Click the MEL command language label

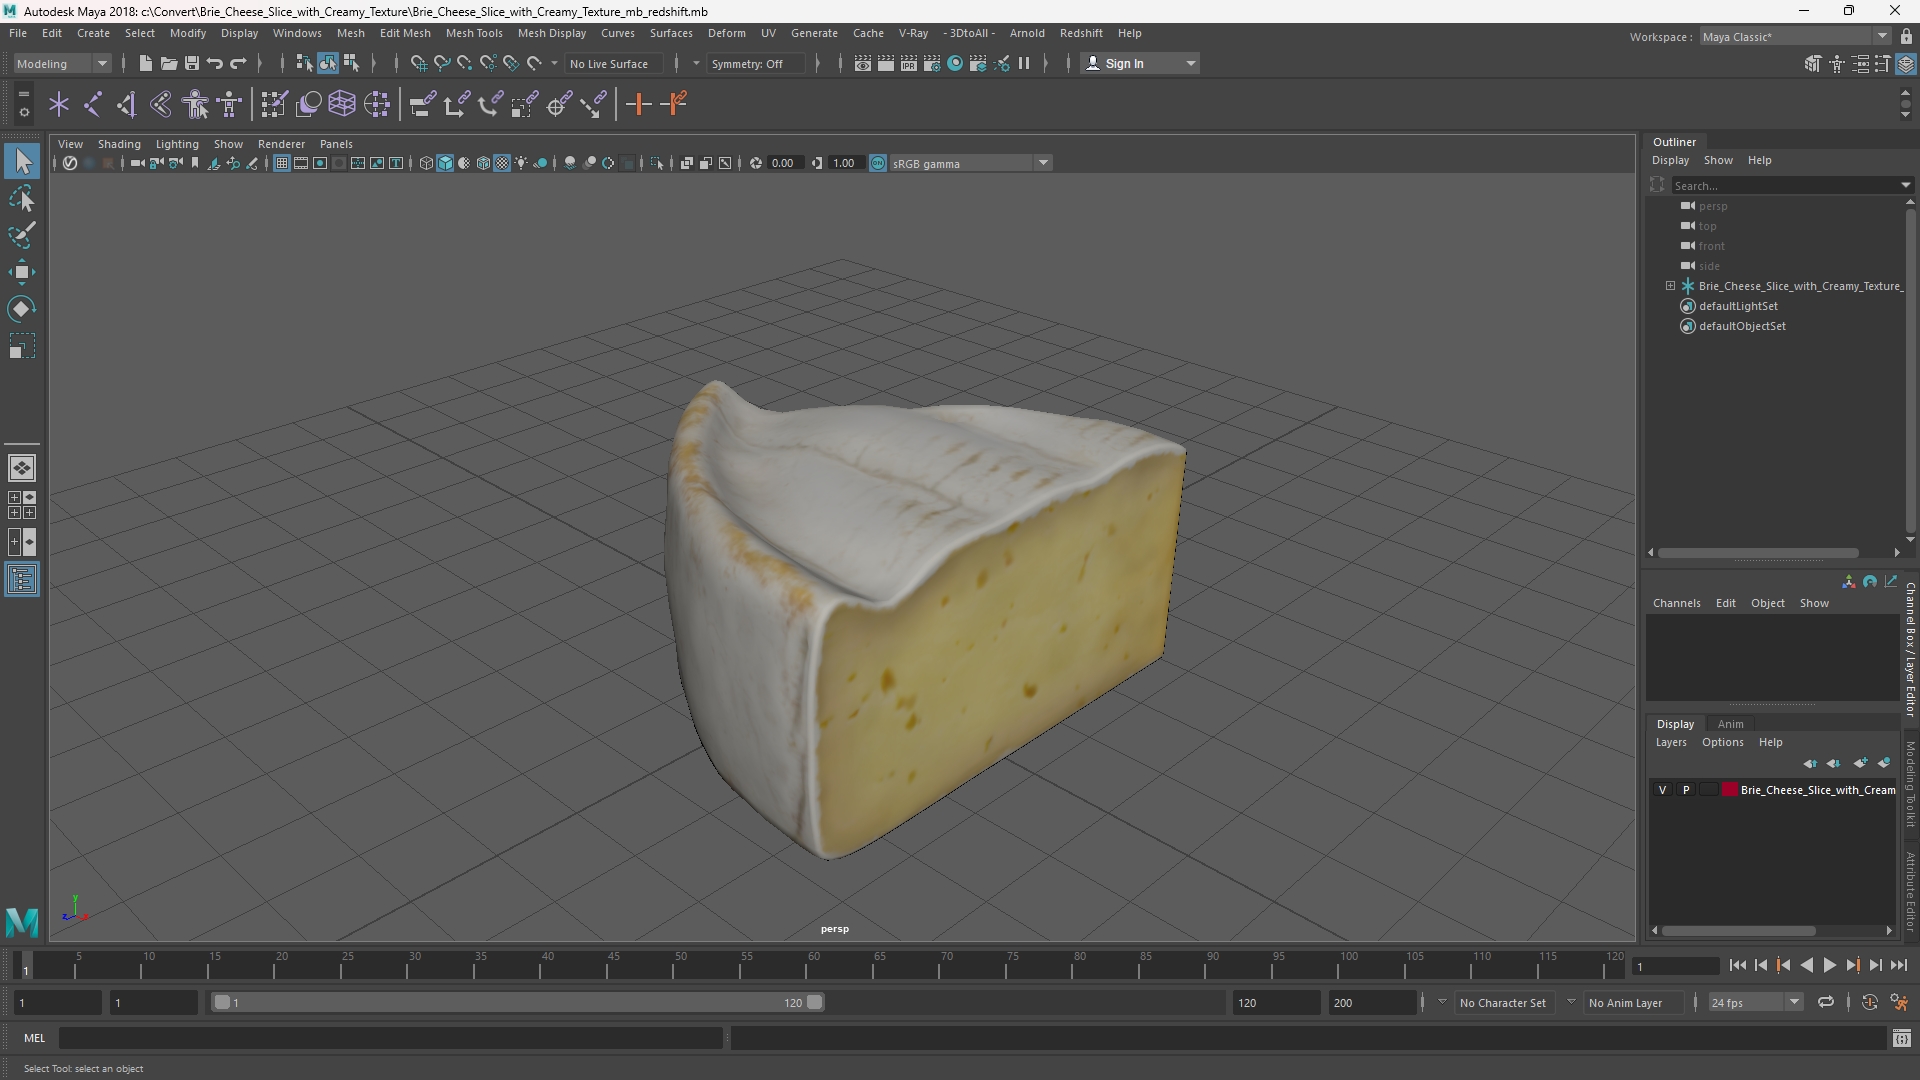[x=35, y=1038]
